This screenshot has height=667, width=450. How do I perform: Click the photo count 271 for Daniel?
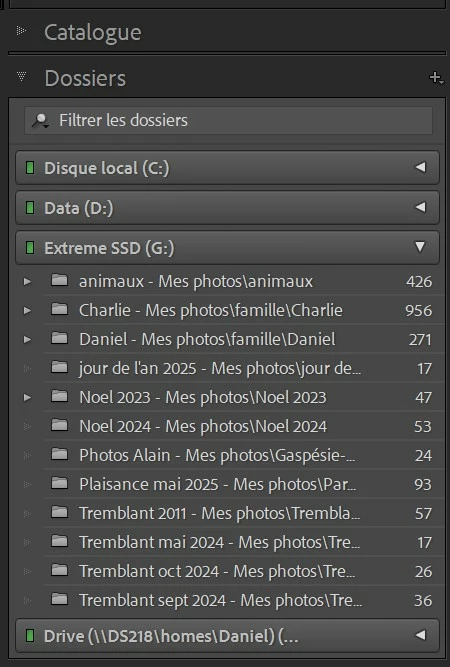click(420, 339)
